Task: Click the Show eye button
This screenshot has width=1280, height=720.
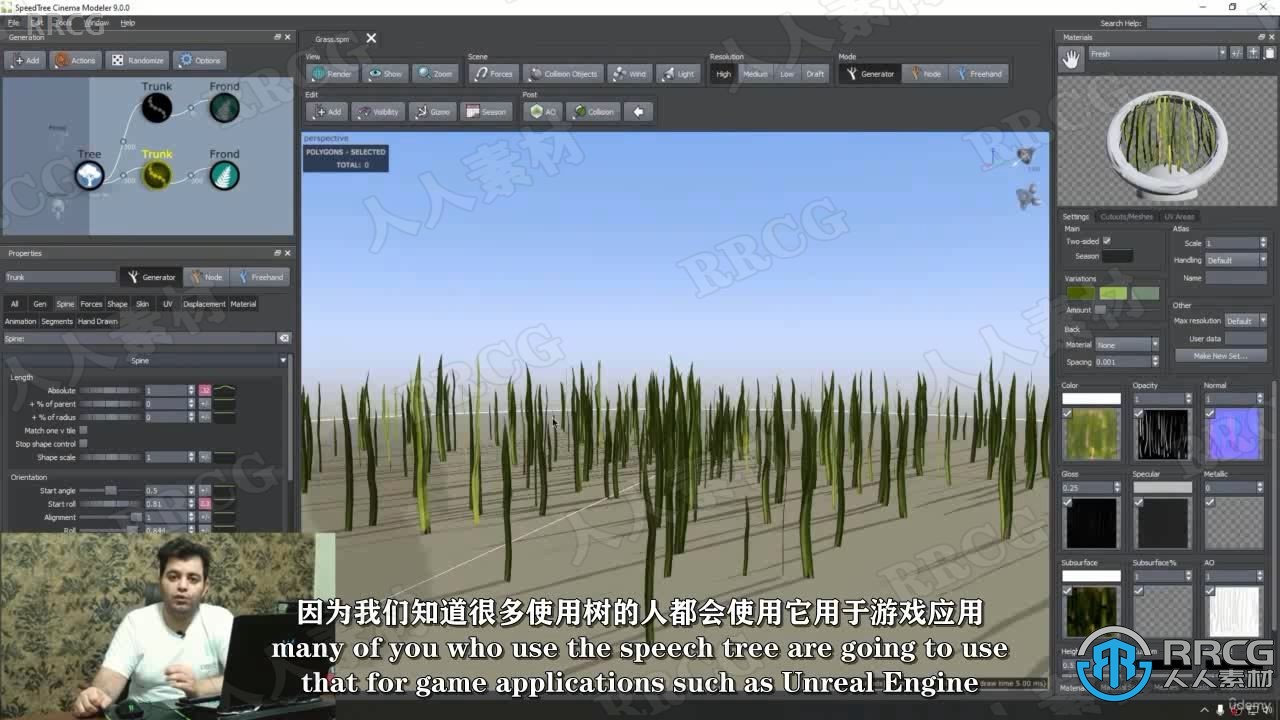Action: pyautogui.click(x=384, y=74)
